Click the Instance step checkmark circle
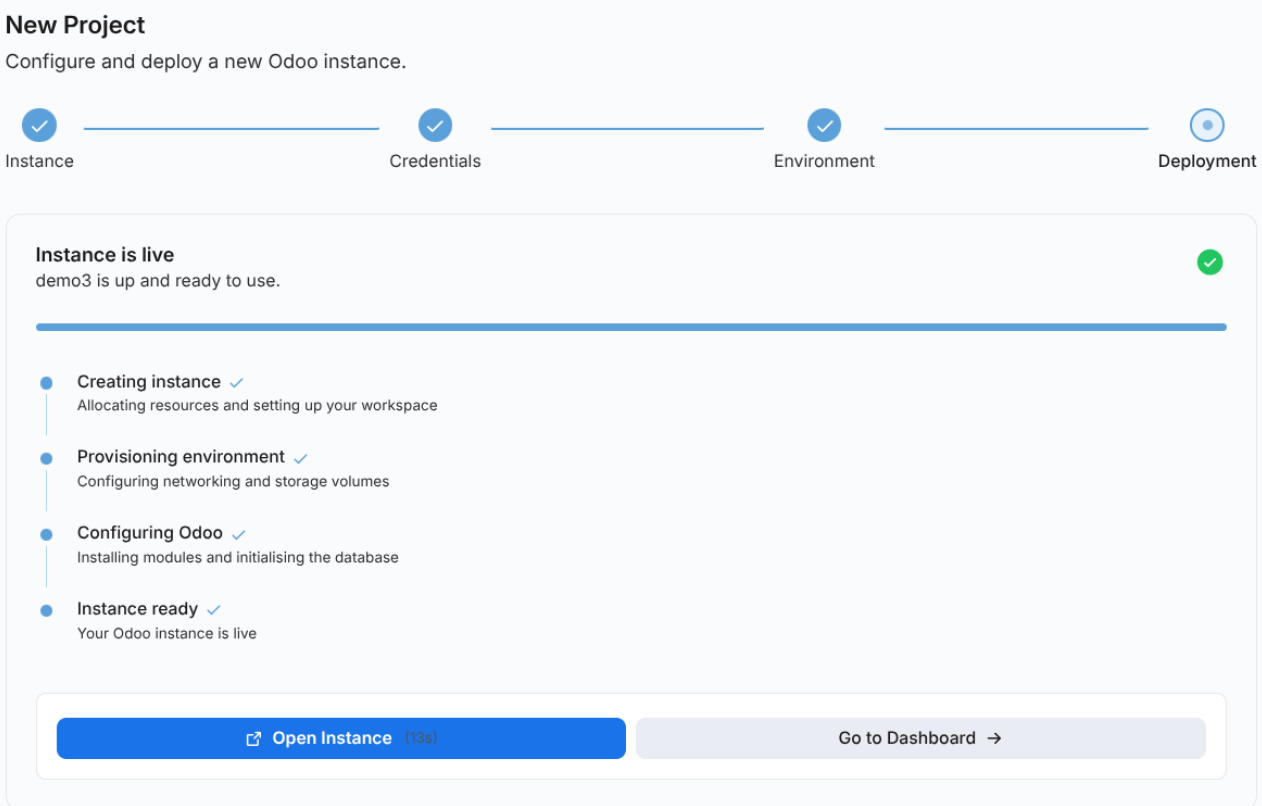The height and width of the screenshot is (806, 1262). (x=39, y=125)
